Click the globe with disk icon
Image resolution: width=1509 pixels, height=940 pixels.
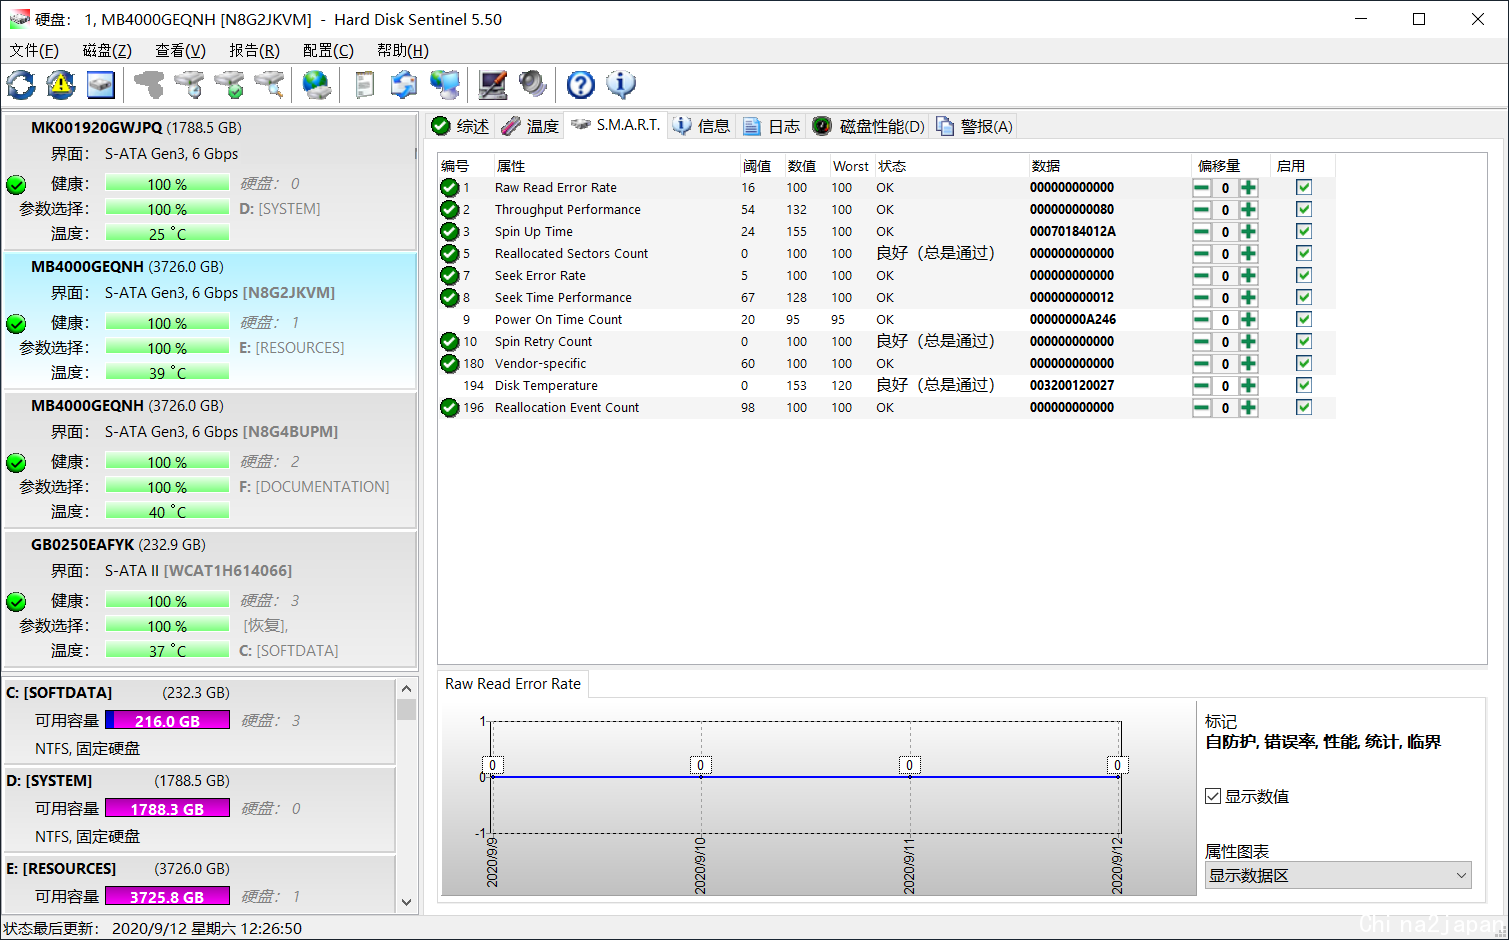(317, 85)
